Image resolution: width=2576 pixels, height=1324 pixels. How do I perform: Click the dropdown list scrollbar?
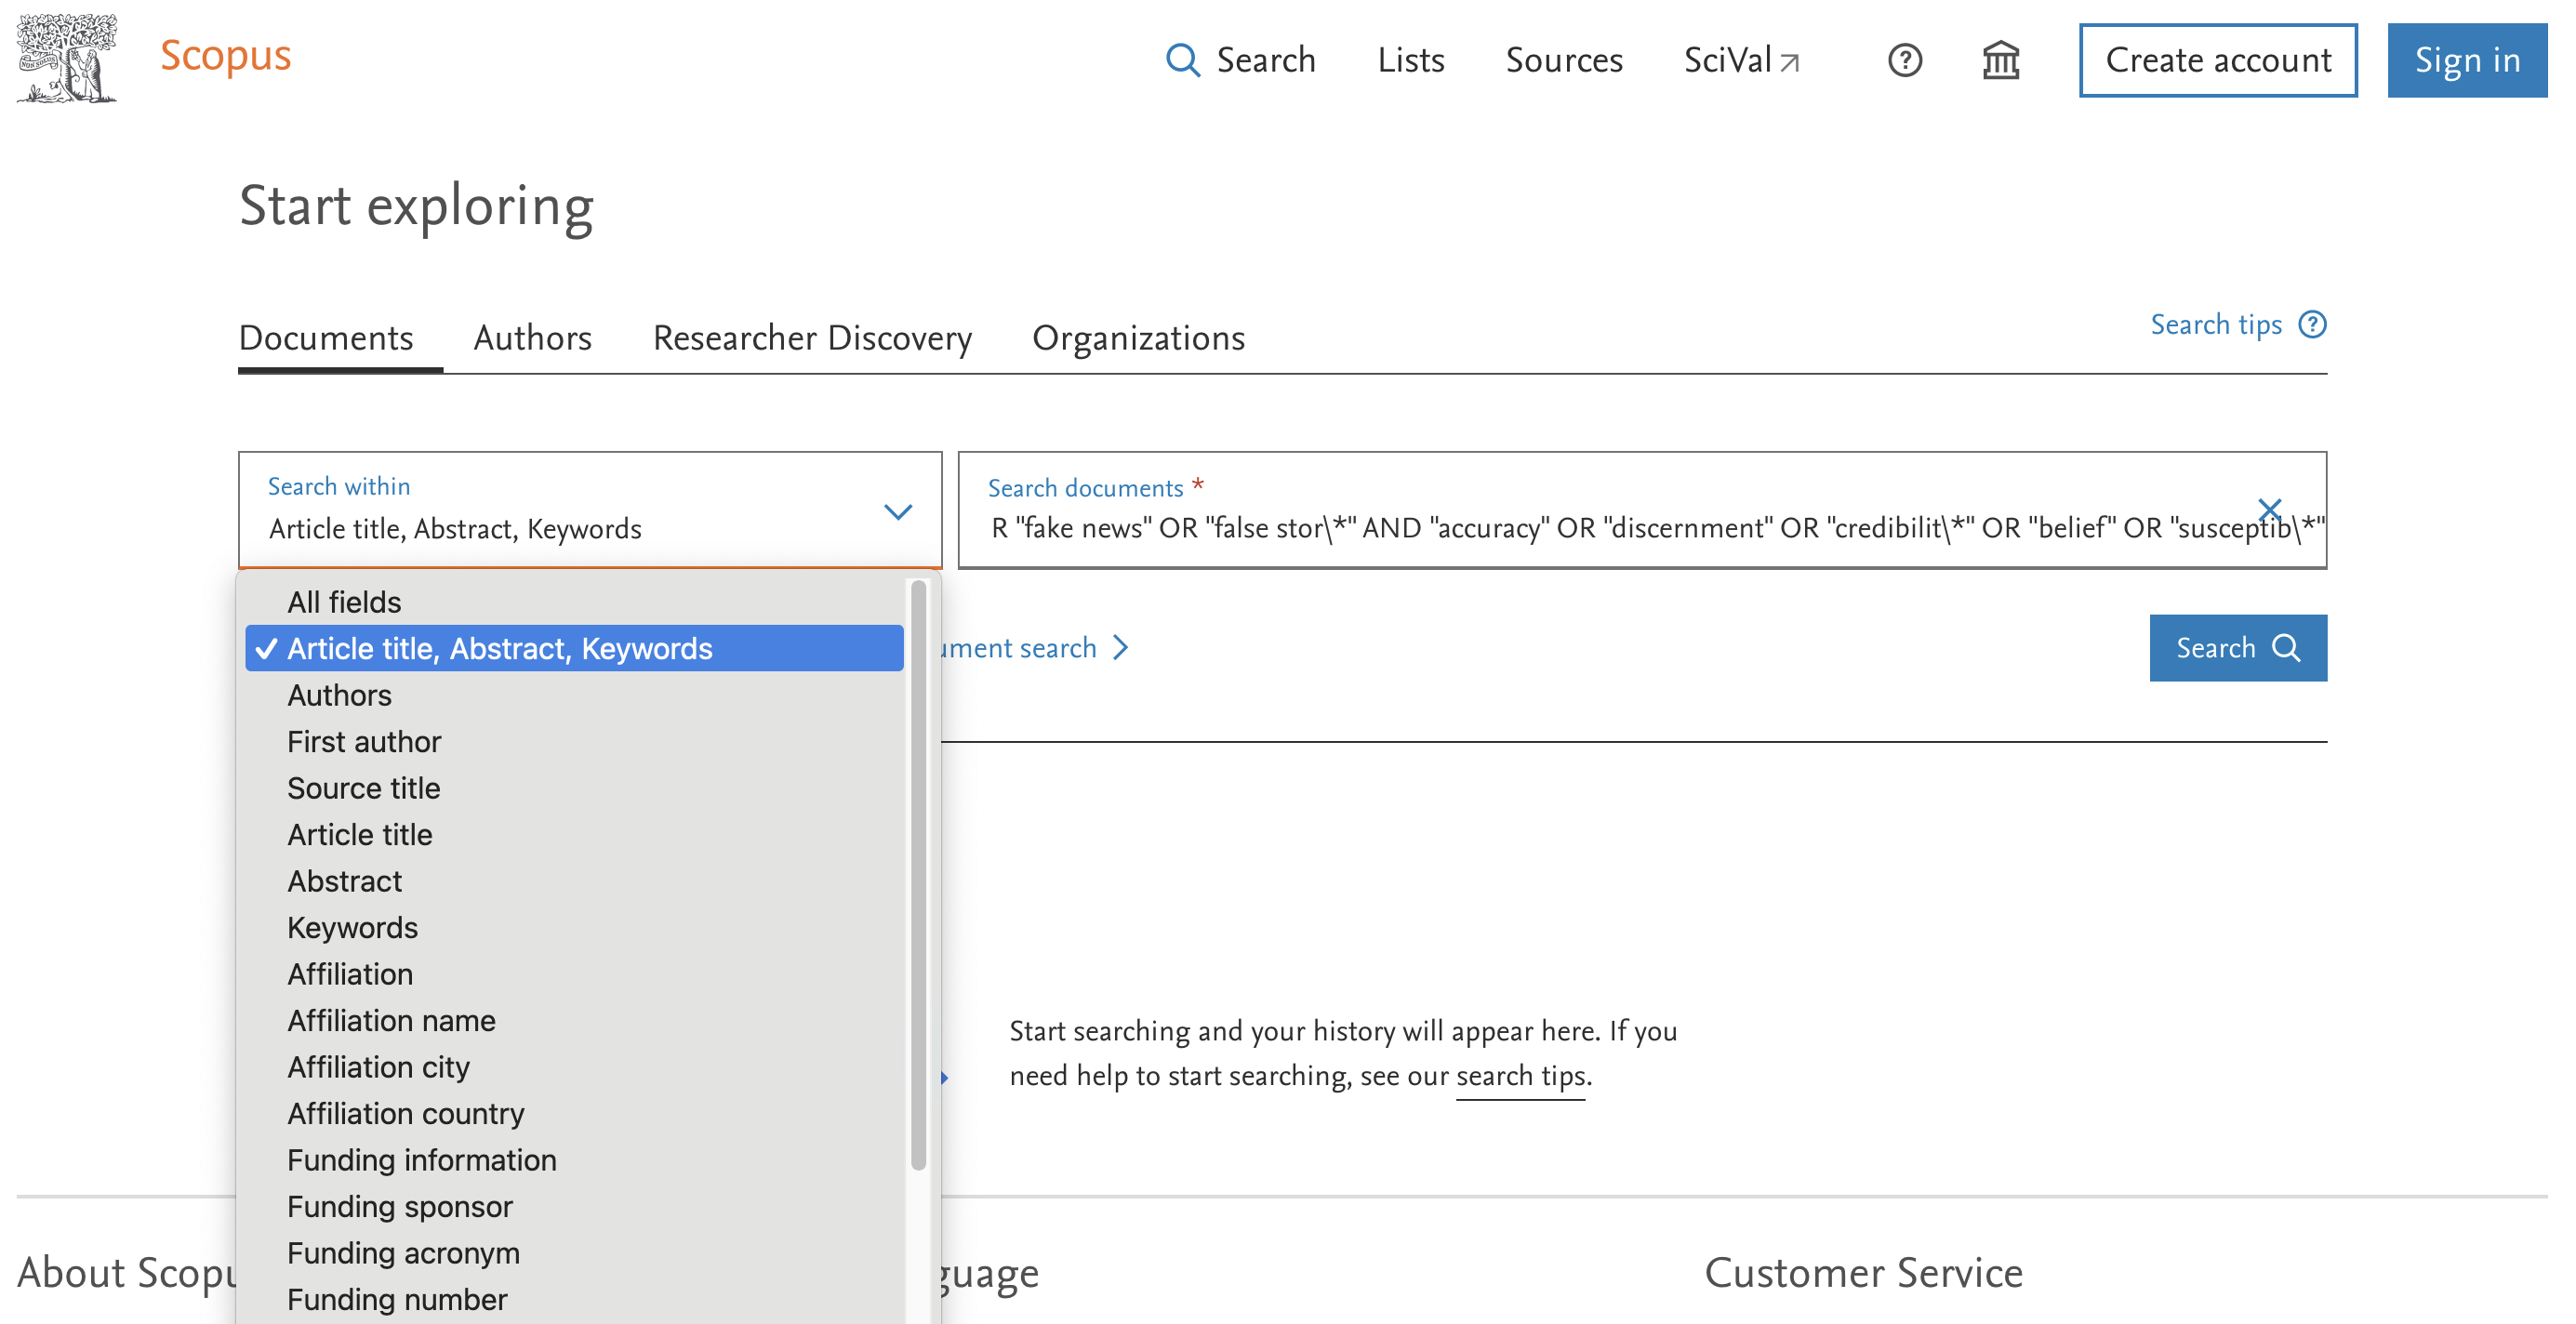point(917,875)
